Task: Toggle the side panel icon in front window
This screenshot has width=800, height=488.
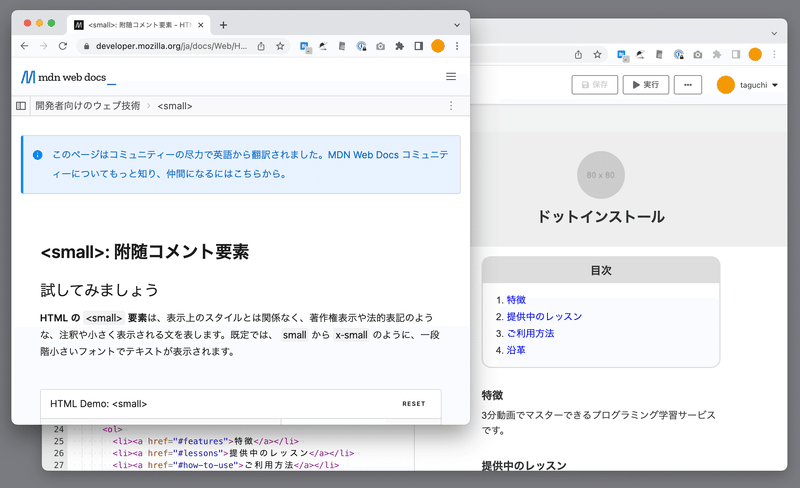Action: tap(418, 46)
